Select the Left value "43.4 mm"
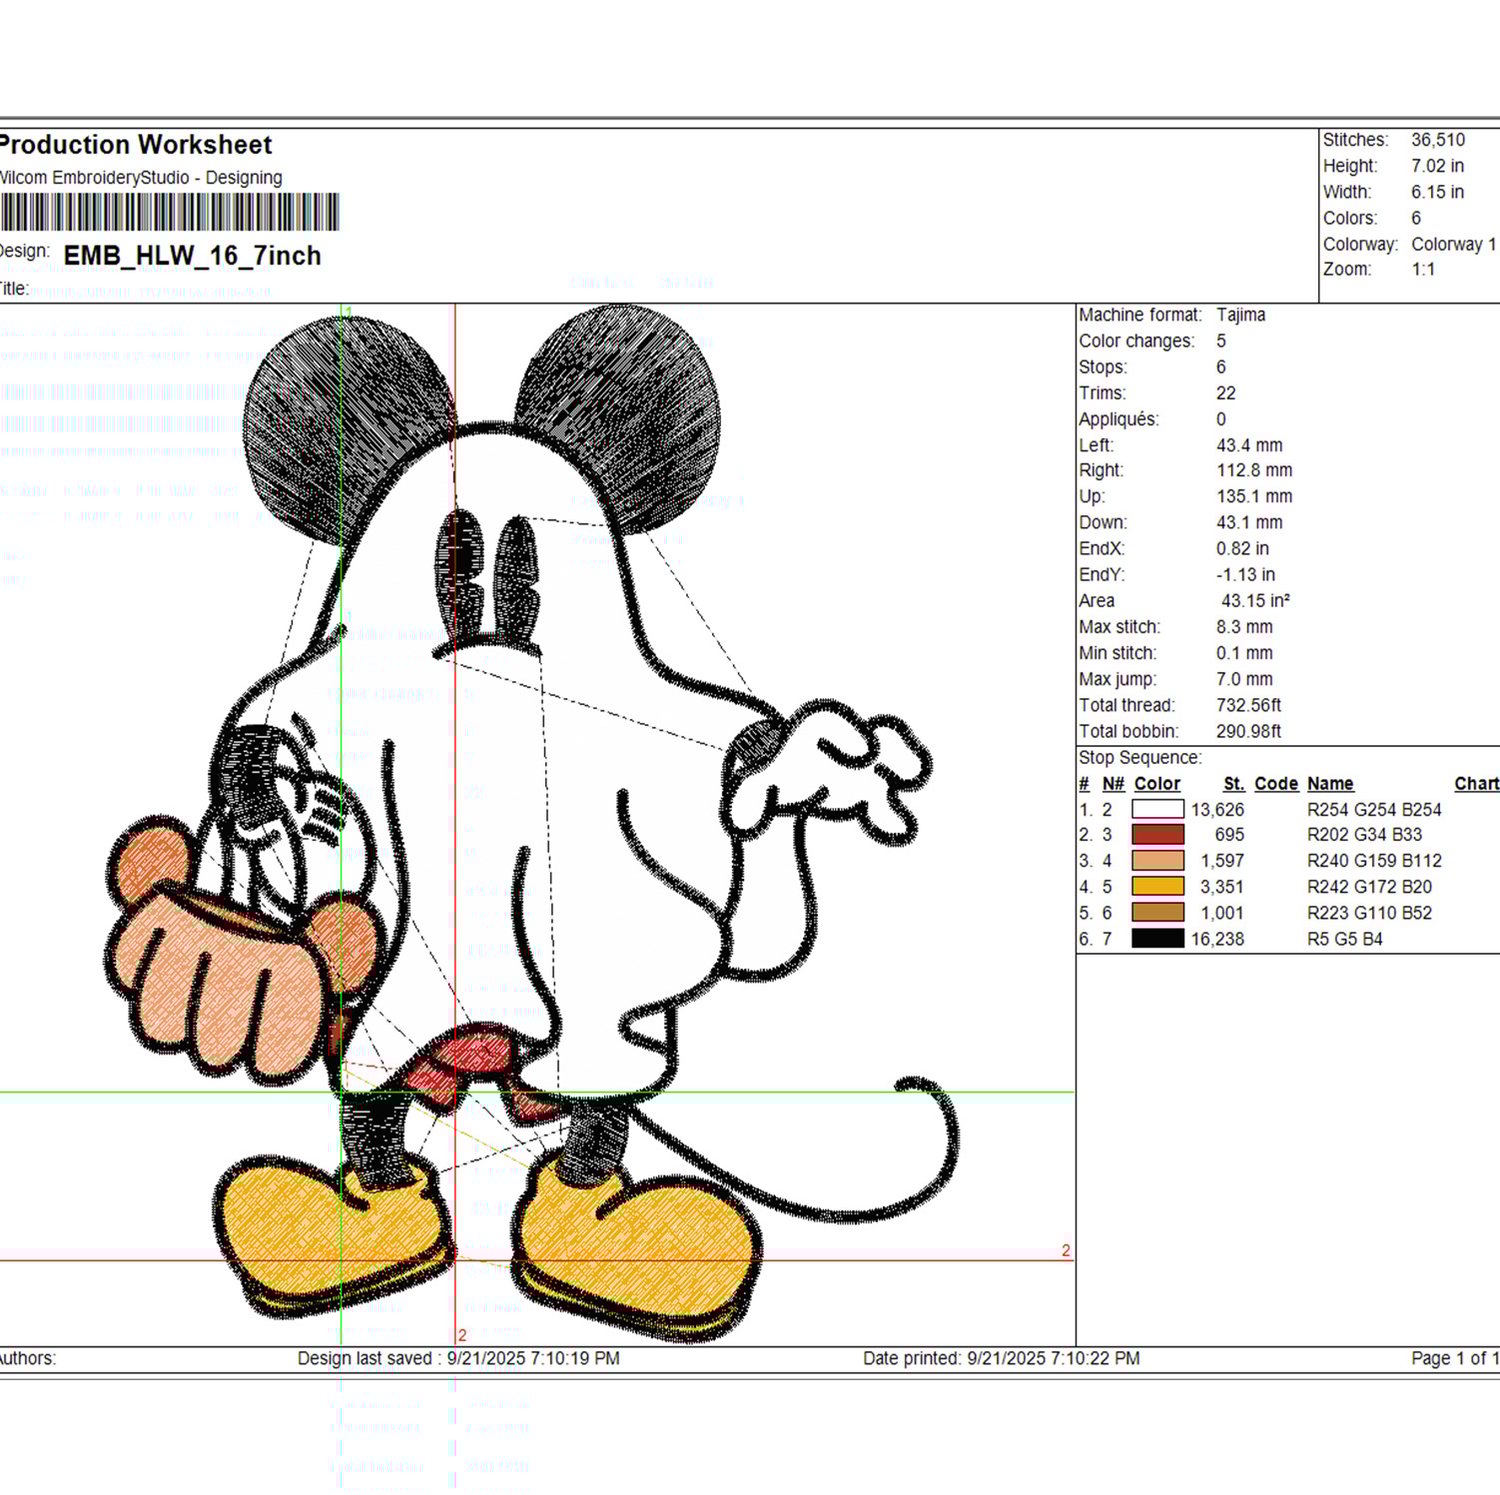The width and height of the screenshot is (1500, 1495). [1249, 445]
